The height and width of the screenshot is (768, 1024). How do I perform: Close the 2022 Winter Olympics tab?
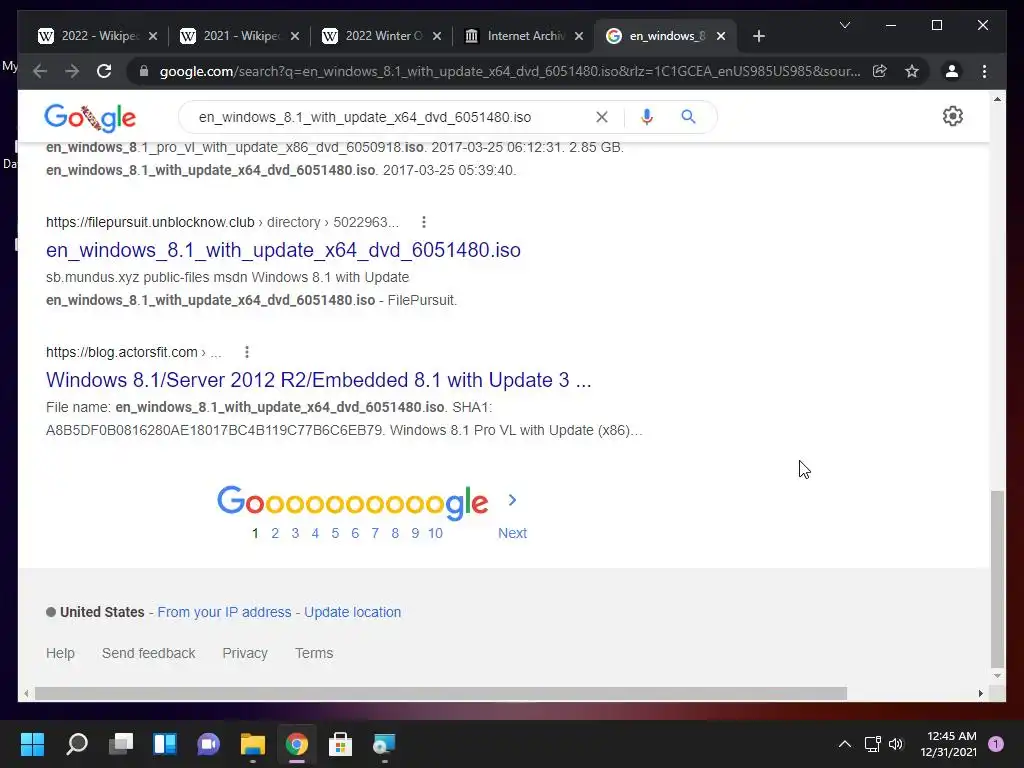click(437, 36)
